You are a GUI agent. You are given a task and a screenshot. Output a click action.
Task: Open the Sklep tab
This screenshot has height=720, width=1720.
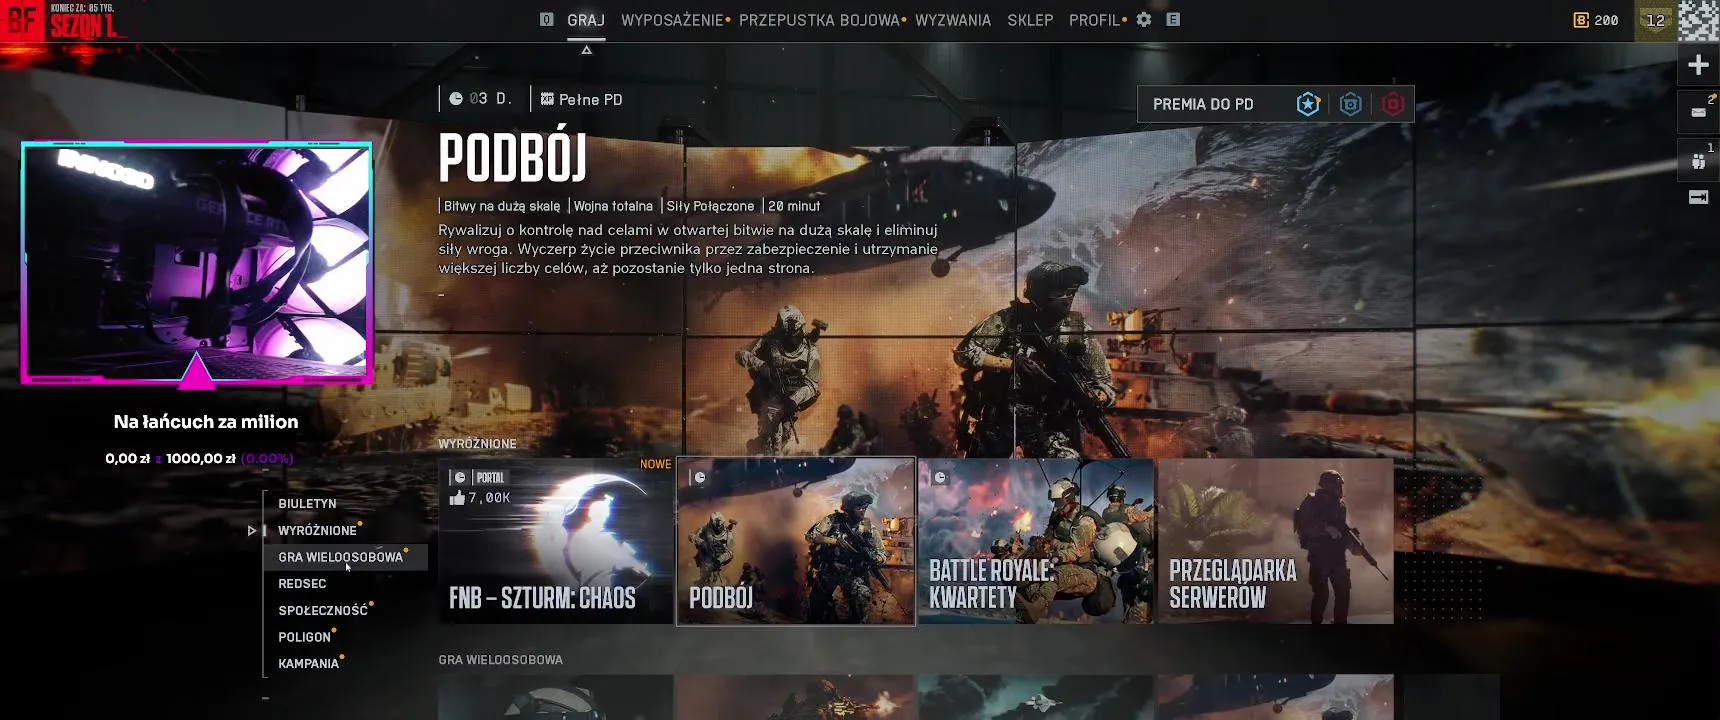1030,20
